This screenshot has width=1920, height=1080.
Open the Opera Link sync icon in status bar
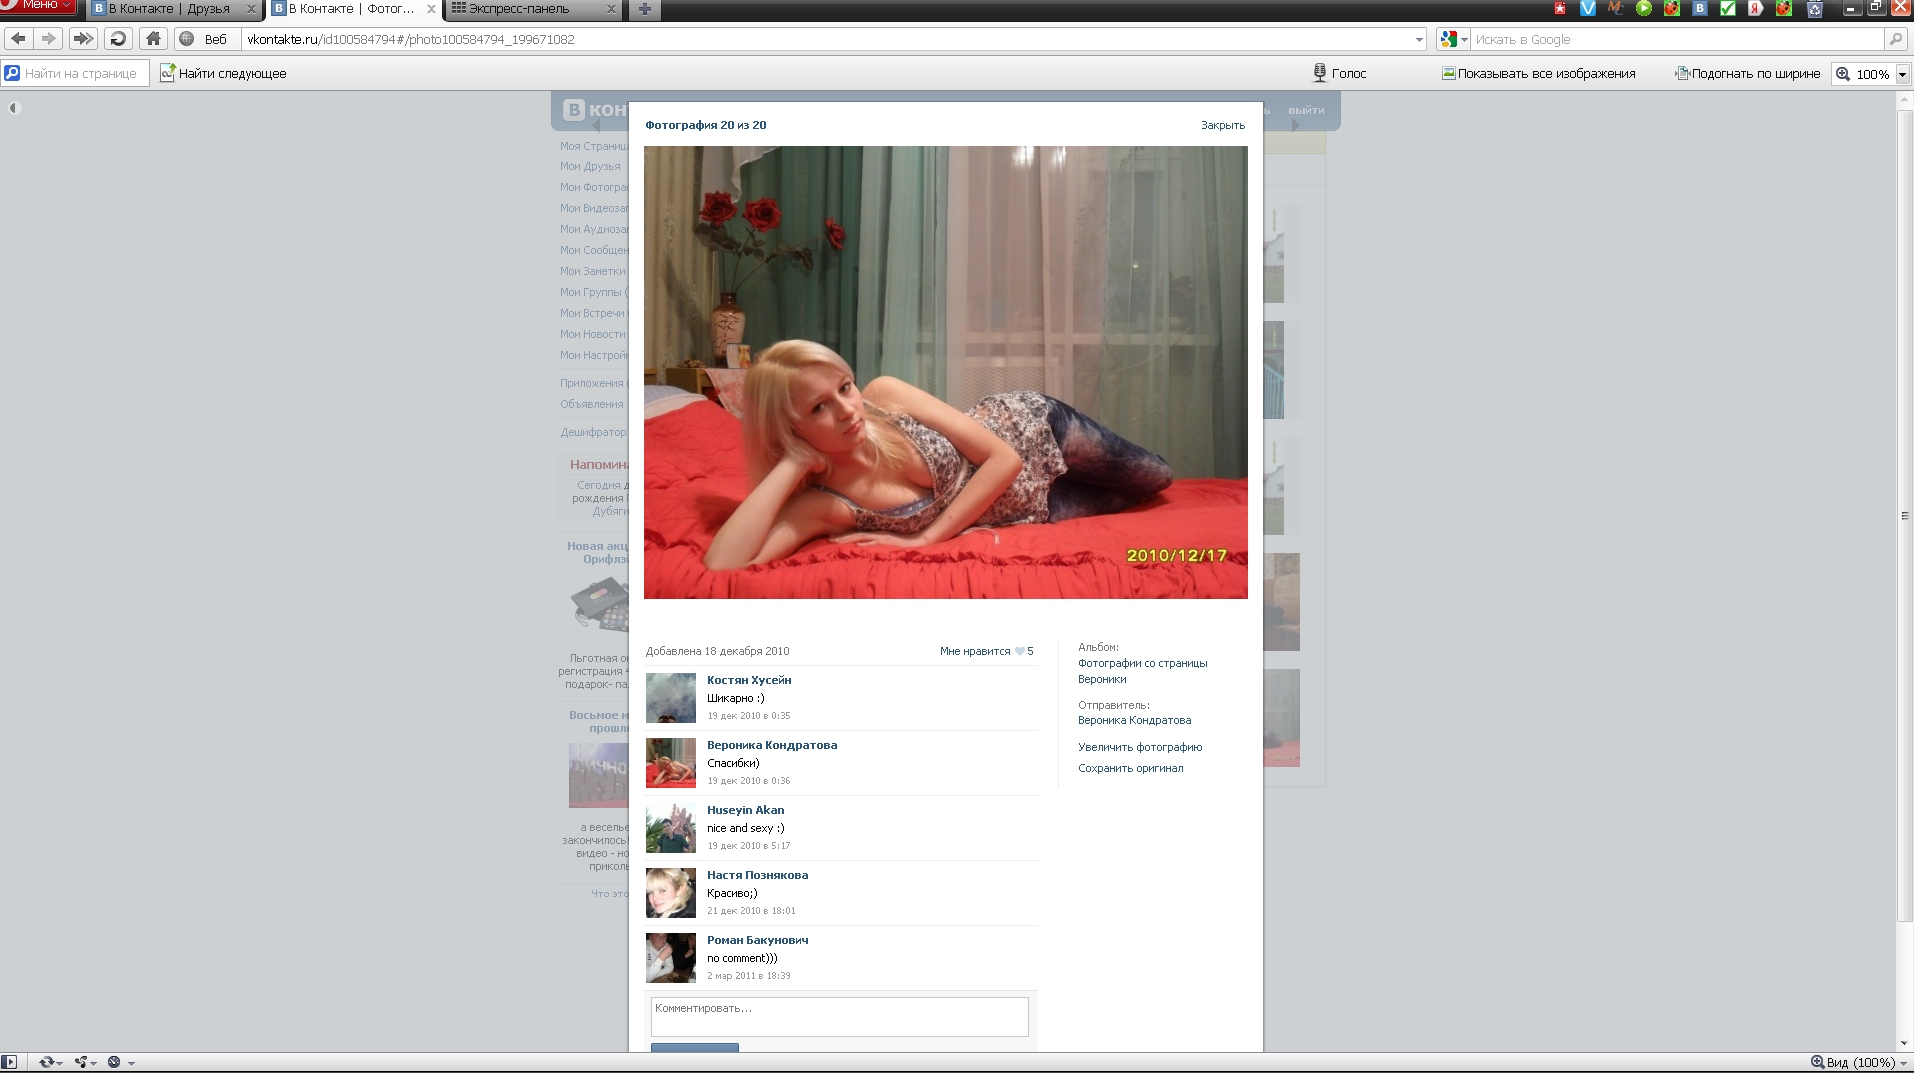click(x=46, y=1062)
